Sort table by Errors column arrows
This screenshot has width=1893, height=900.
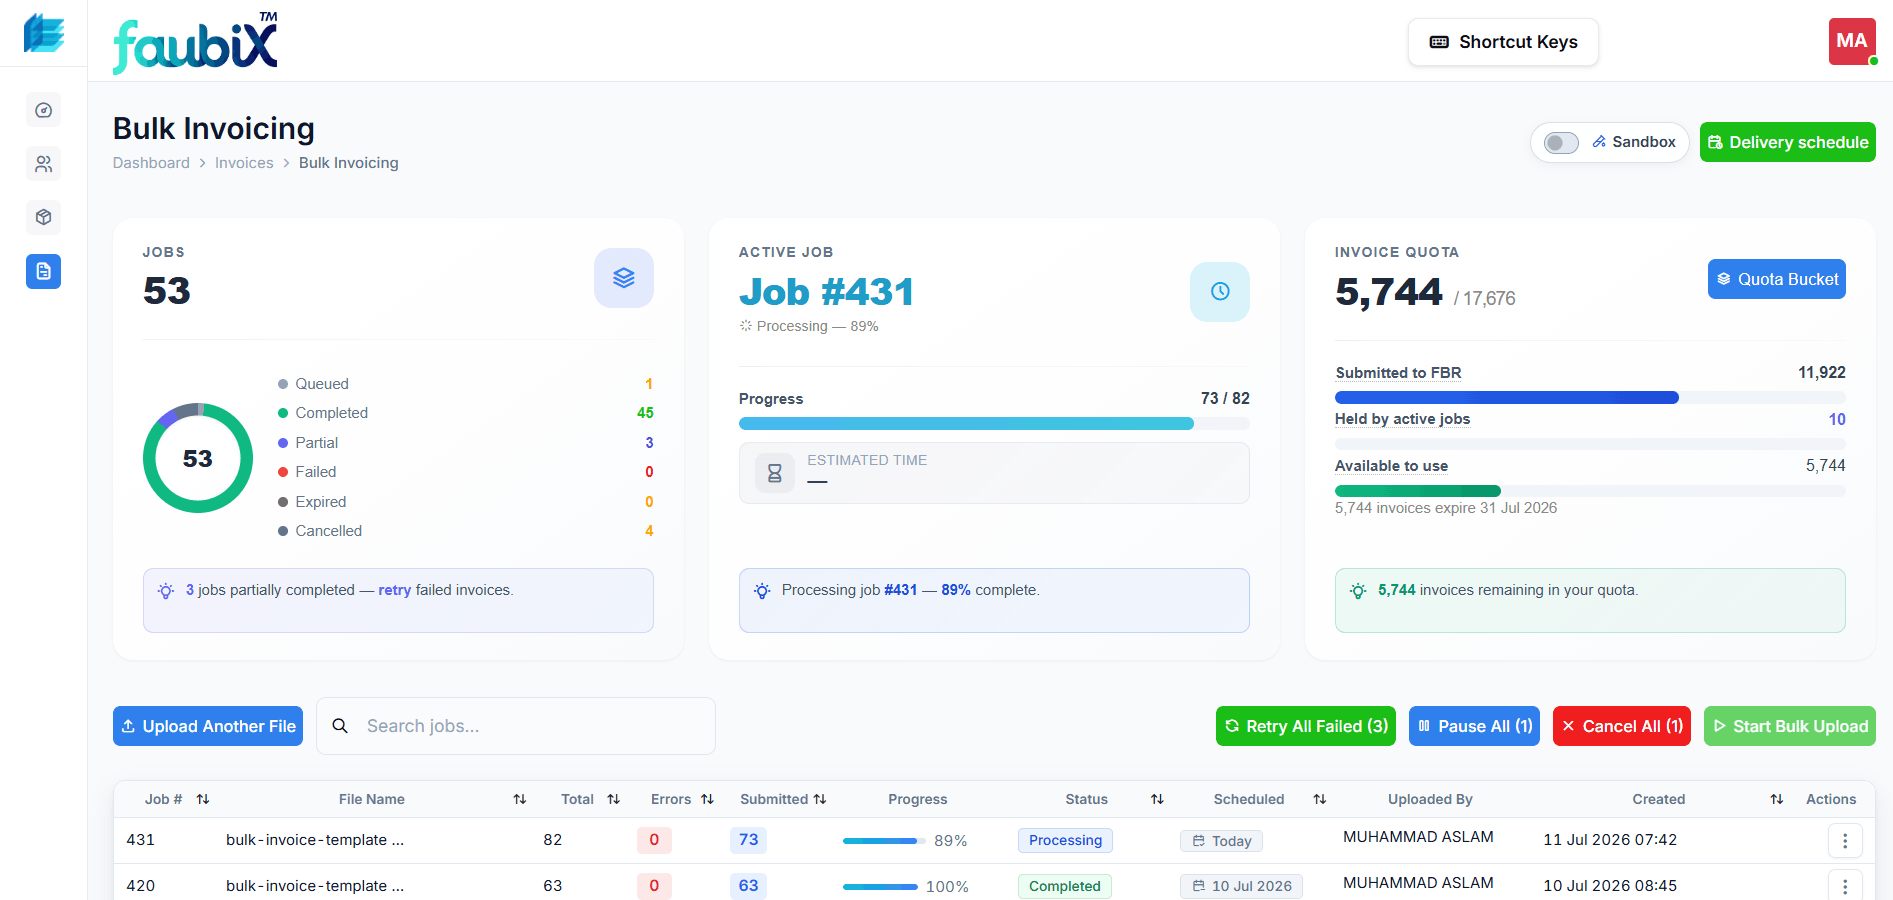708,799
